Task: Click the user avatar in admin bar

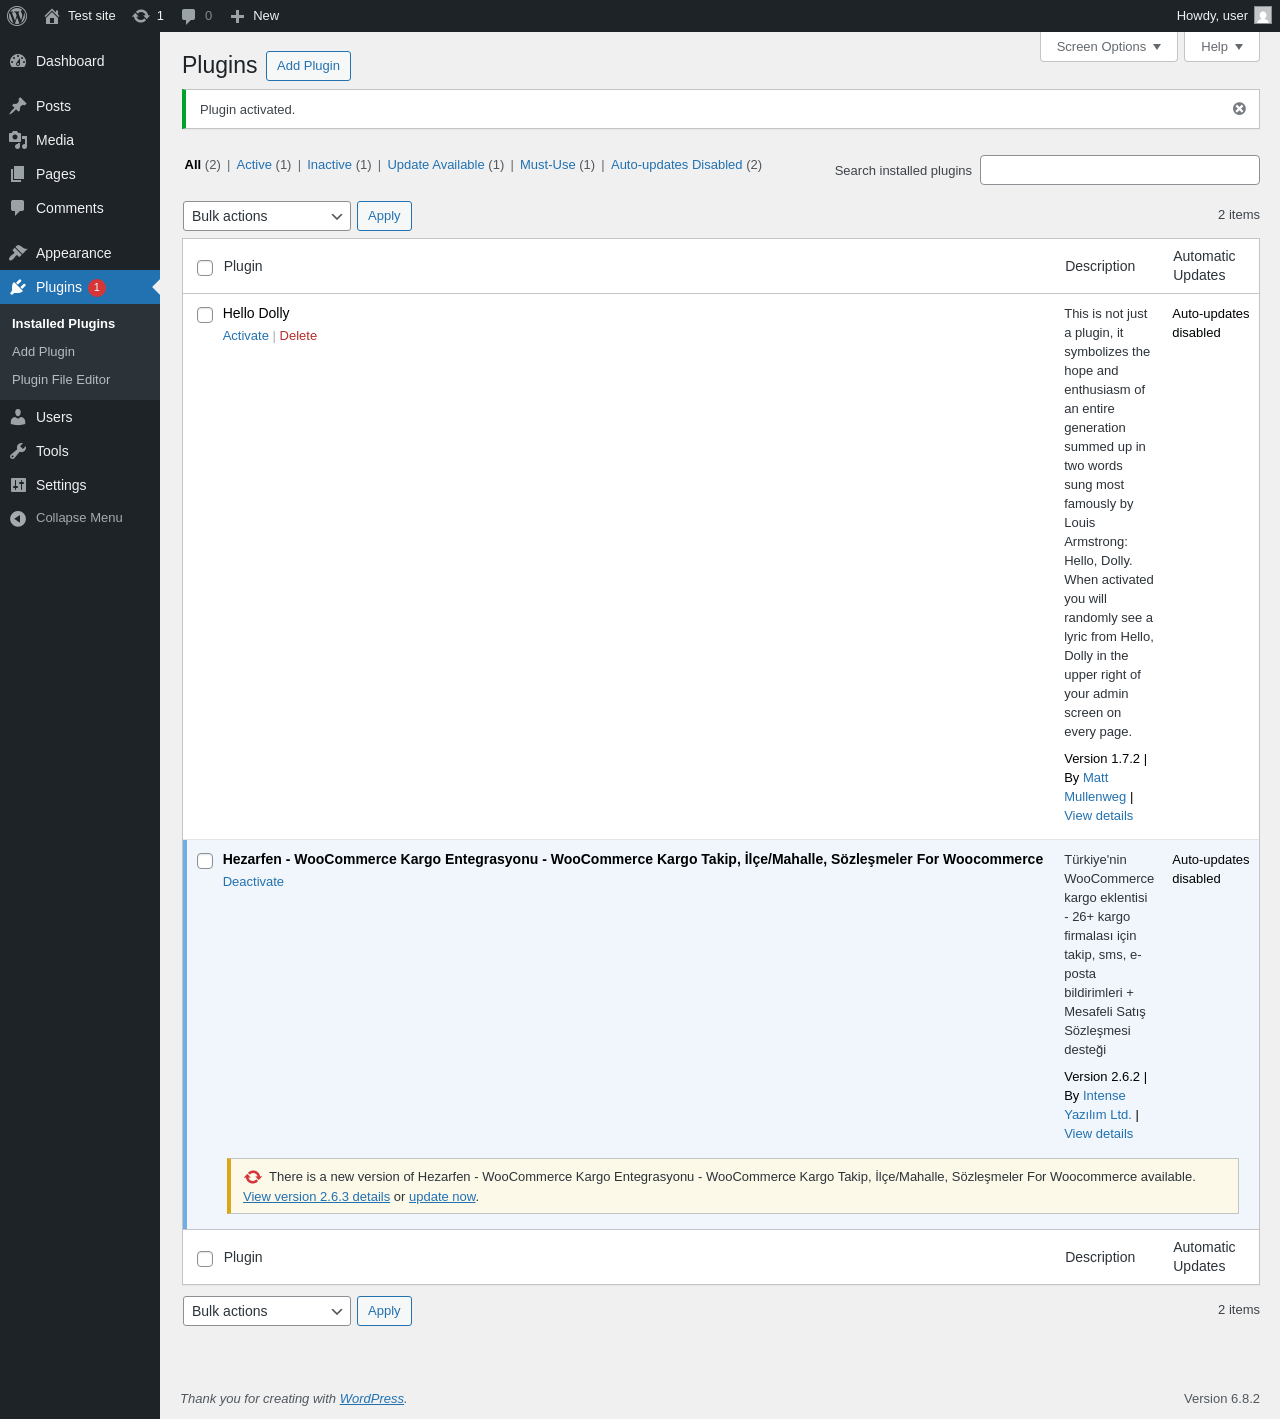Action: [x=1263, y=16]
